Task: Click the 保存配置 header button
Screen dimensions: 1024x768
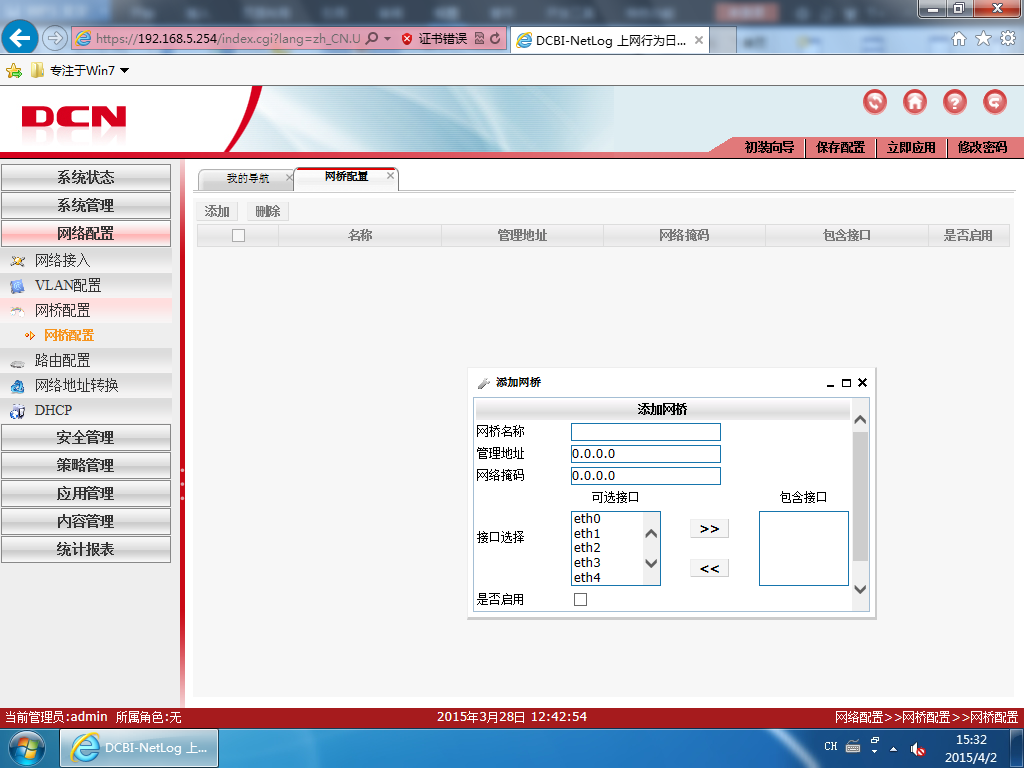Action: pyautogui.click(x=840, y=147)
